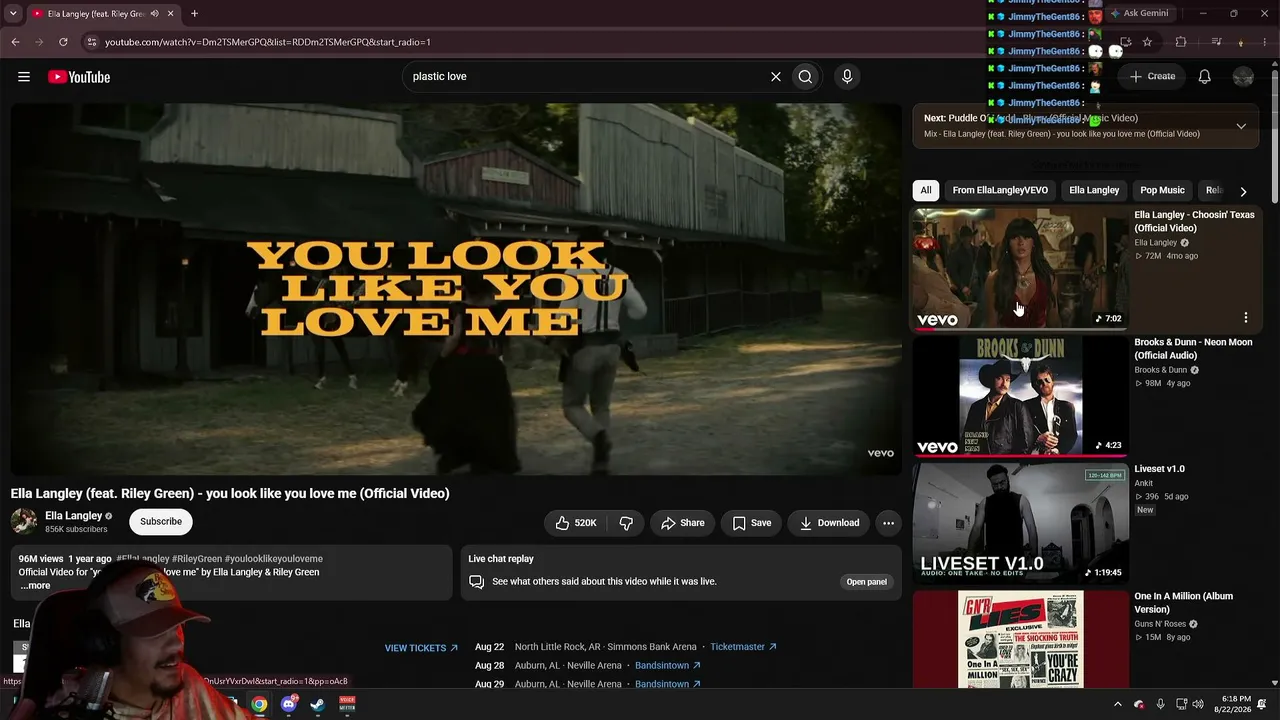1280x720 pixels.
Task: Play the Brooks & Dunn Neon Moon thumbnail
Action: tap(1020, 395)
